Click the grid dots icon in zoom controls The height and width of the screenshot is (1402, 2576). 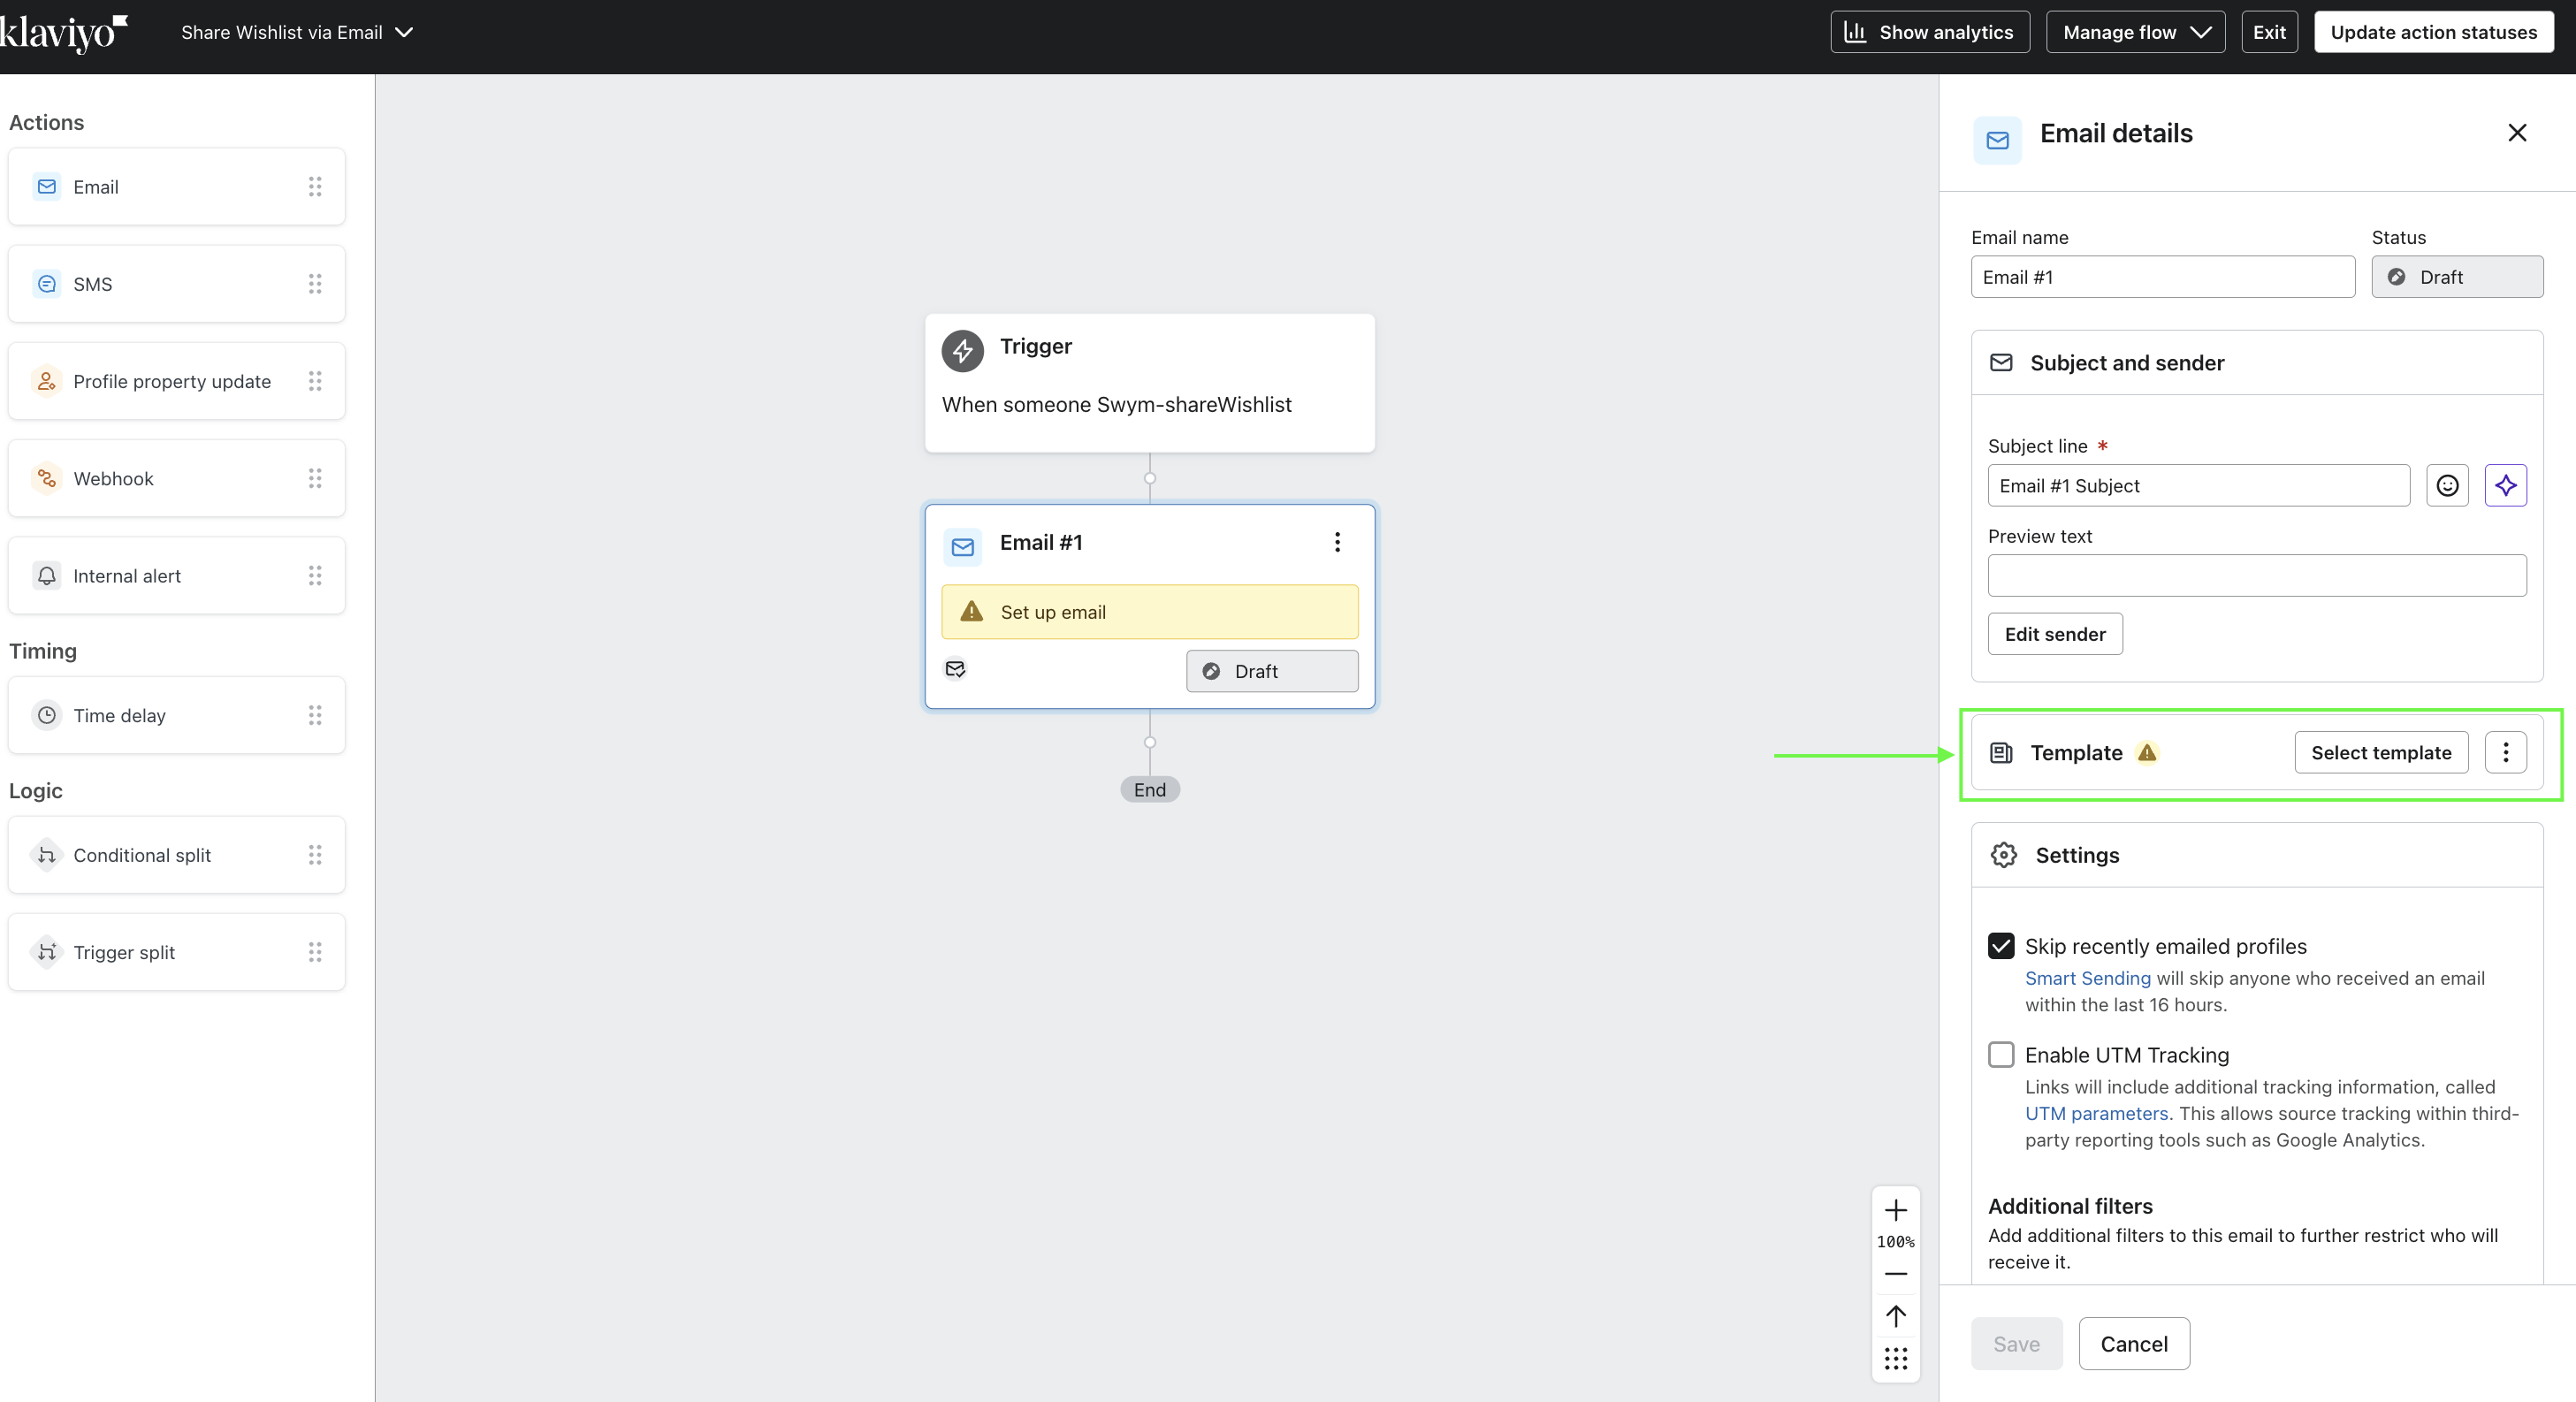coord(1895,1358)
